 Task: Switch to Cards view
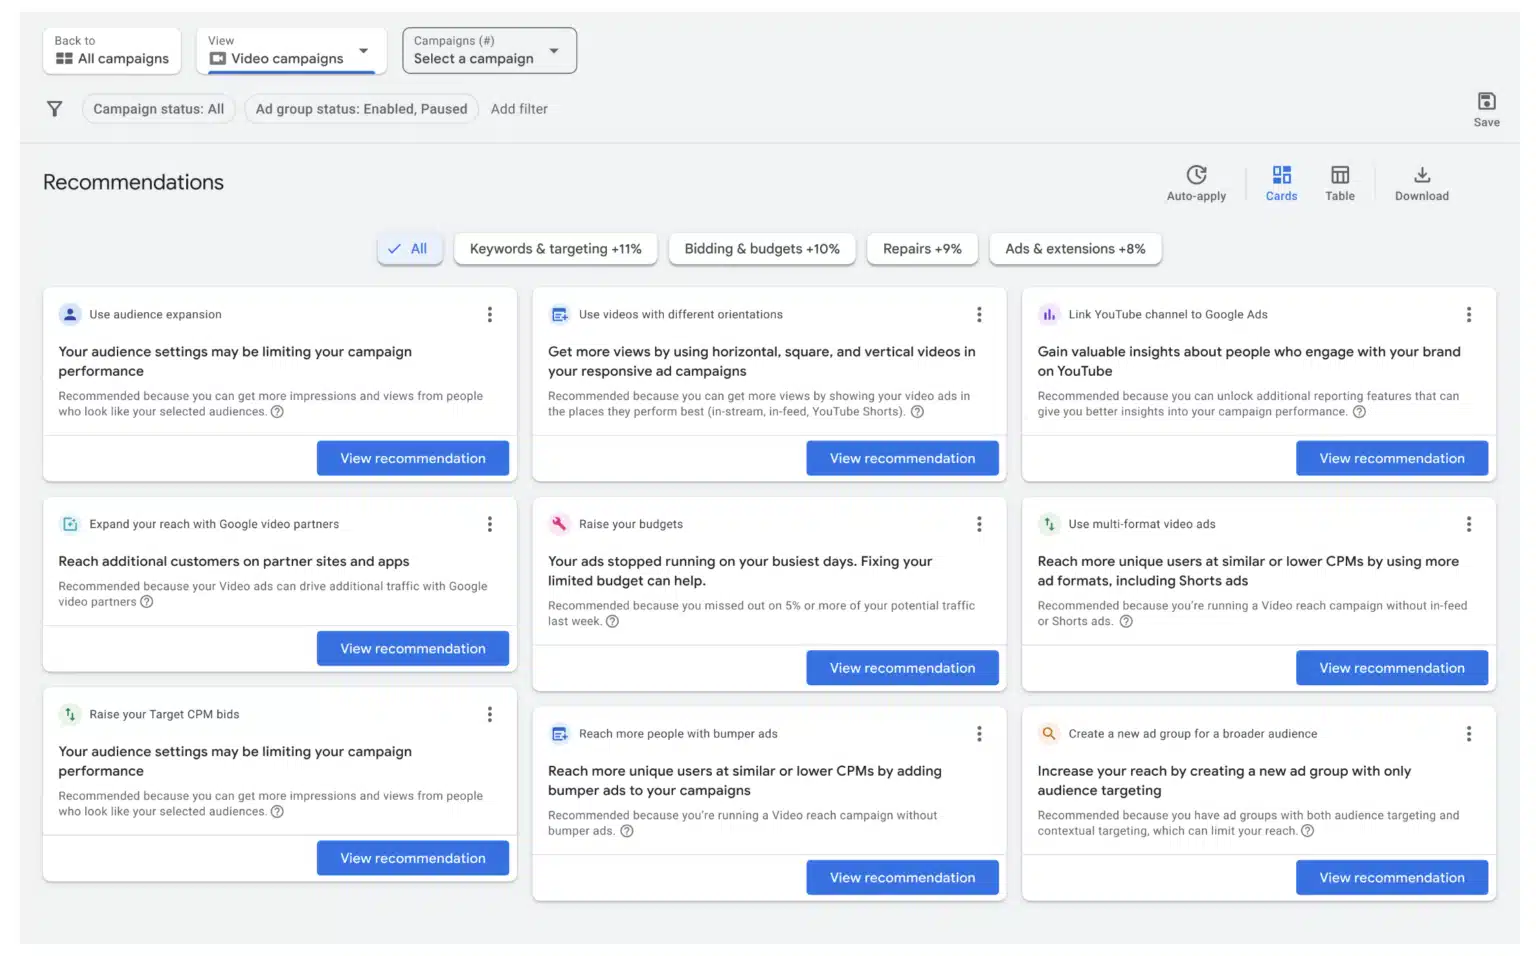click(x=1281, y=183)
